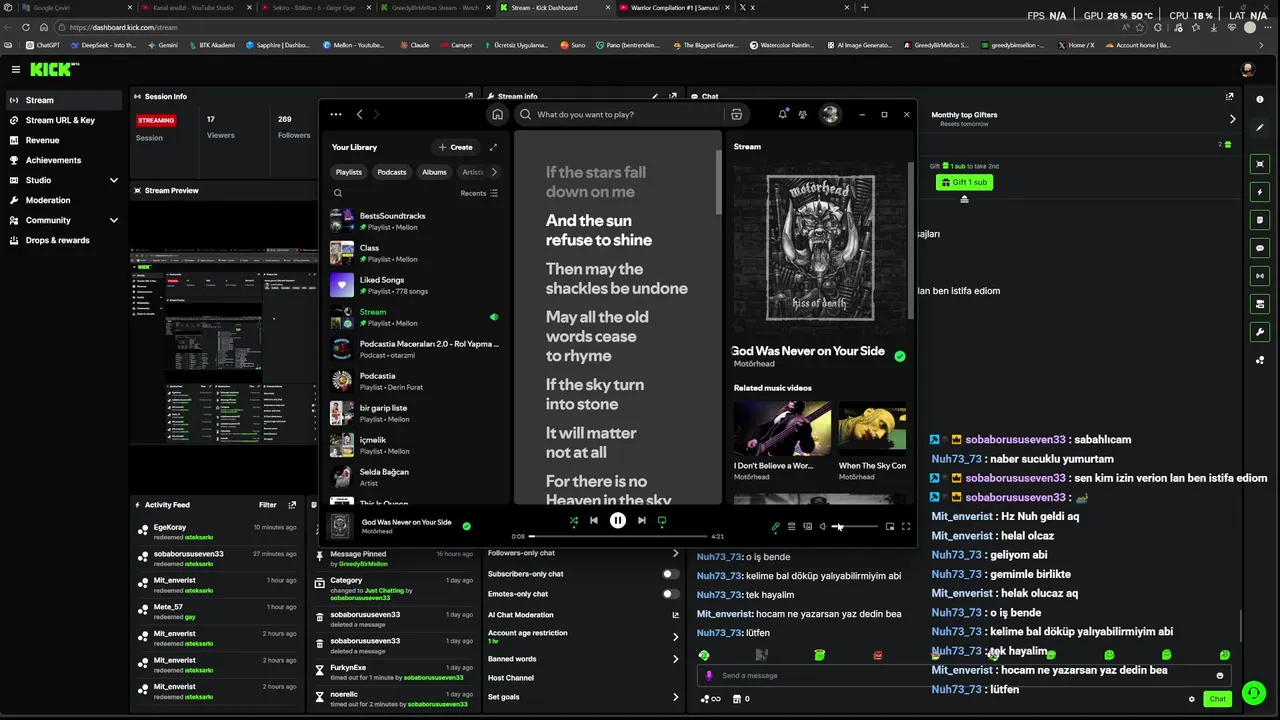This screenshot has height=720, width=1280.
Task: Toggle the lyrics microphone icon in Spotify
Action: pos(776,526)
